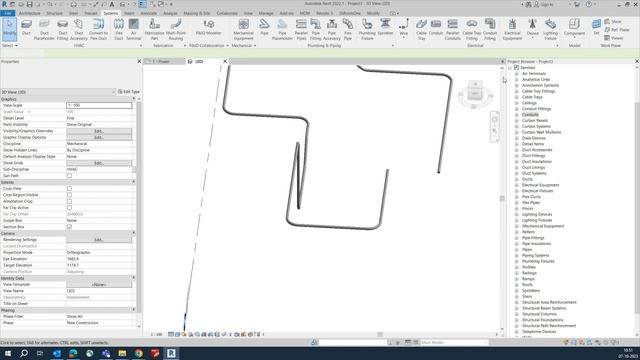Expand Sprinklers in Project Browser
Image resolution: width=640 pixels, height=360 pixels.
pyautogui.click(x=517, y=291)
